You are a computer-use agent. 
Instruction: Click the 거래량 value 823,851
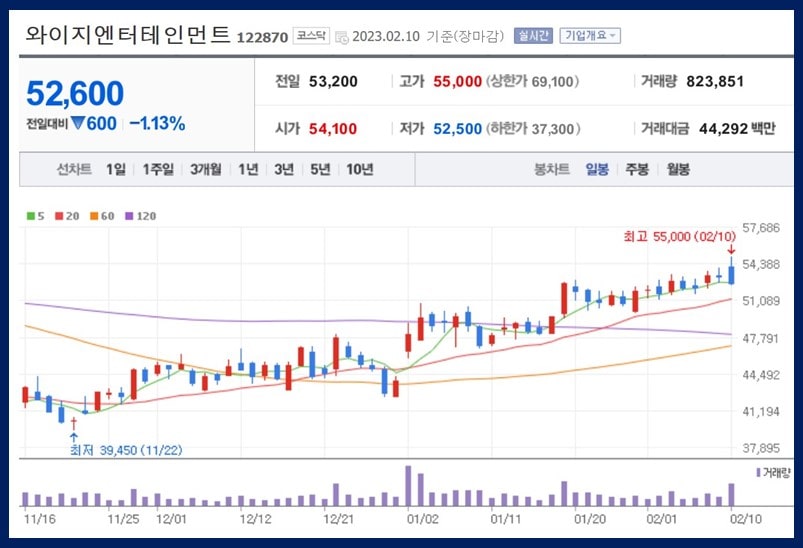tap(715, 81)
